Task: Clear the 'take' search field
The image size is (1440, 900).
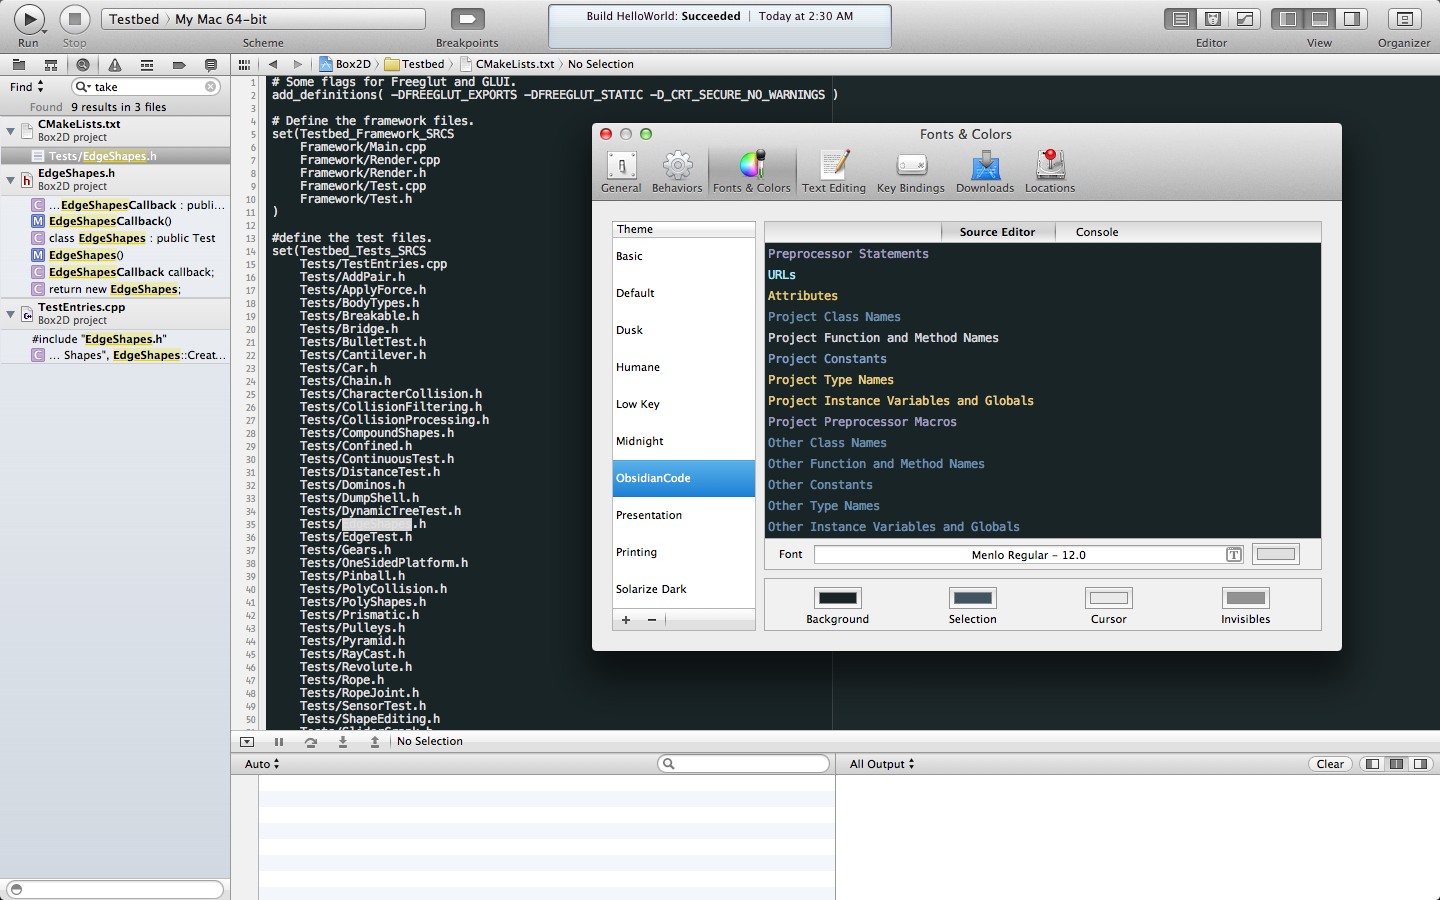Action: tap(211, 87)
